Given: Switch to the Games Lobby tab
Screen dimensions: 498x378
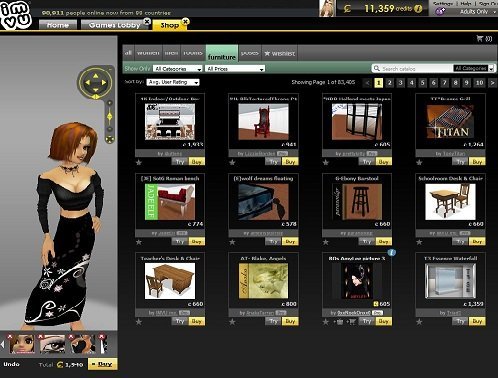Looking at the screenshot, I should tap(115, 25).
